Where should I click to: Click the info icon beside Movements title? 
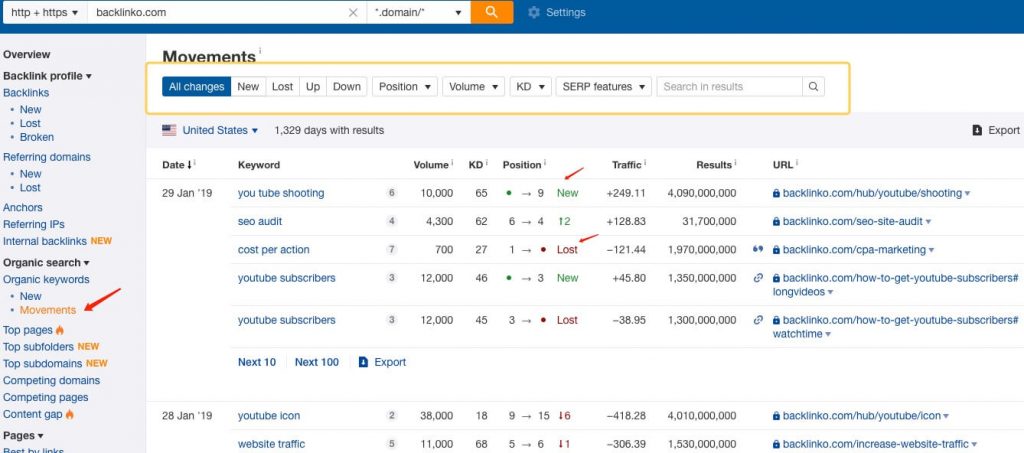260,50
